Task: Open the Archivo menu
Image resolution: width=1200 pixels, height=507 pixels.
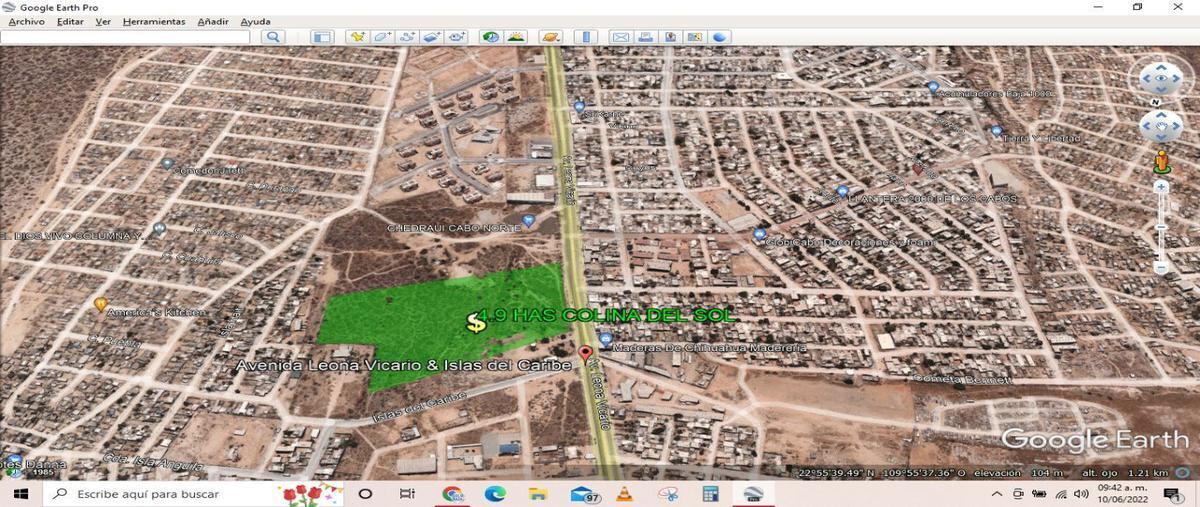Action: [x=26, y=21]
